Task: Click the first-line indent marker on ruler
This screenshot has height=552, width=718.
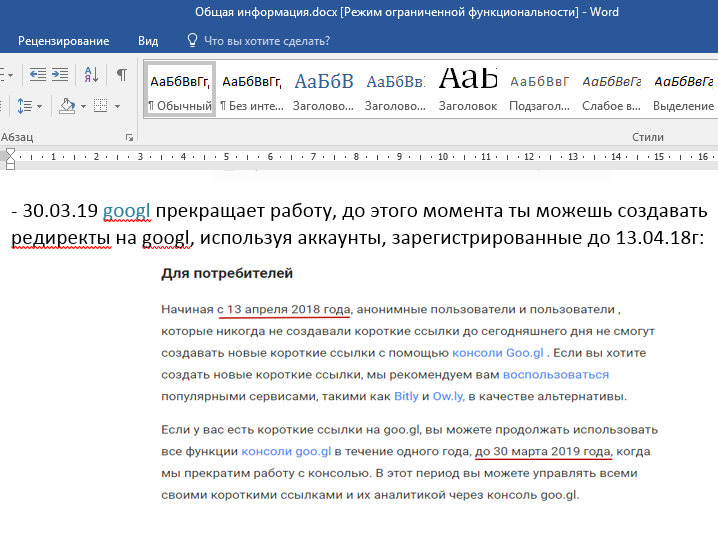Action: (x=10, y=152)
